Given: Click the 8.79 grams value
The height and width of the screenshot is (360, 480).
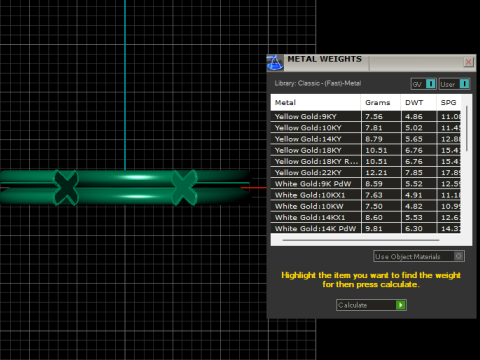Looking at the screenshot, I should coord(374,139).
